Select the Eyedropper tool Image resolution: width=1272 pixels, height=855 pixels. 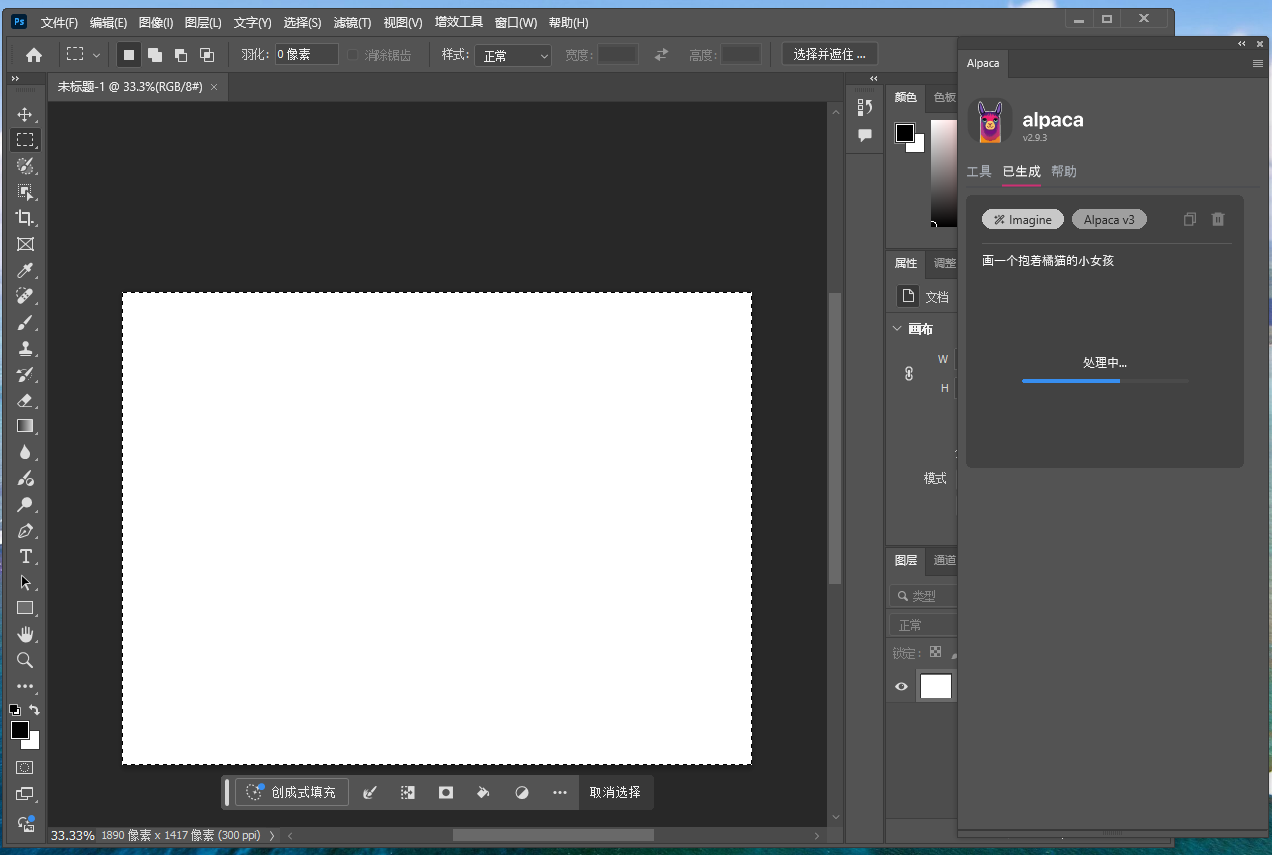pos(25,270)
